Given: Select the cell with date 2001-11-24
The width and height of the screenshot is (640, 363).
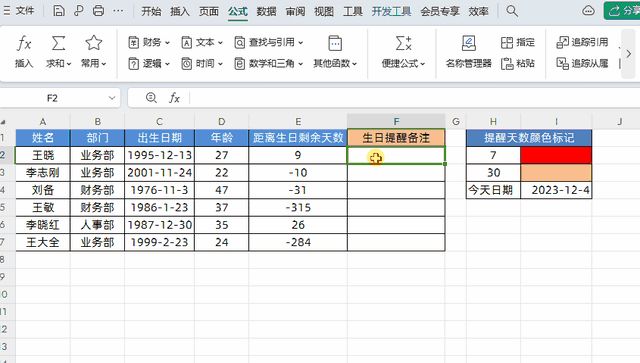Looking at the screenshot, I should point(160,173).
